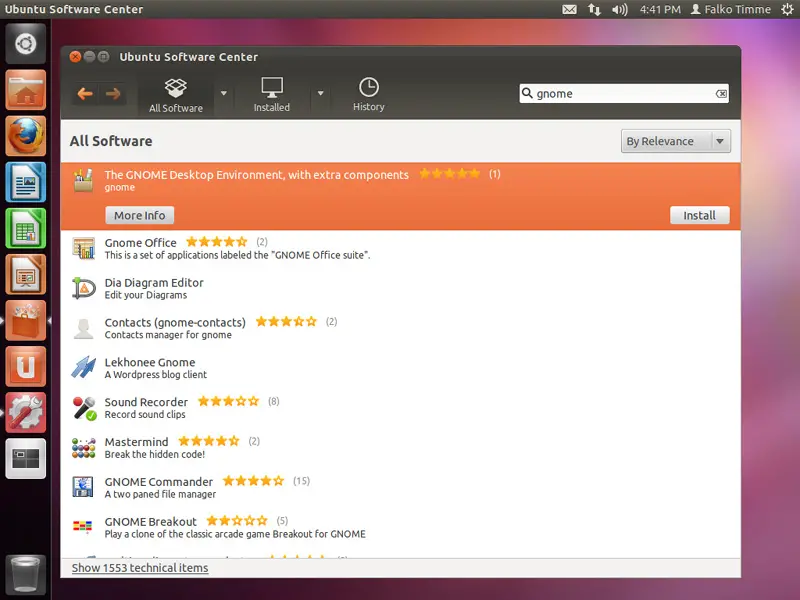Go back with the left arrow button
The image size is (800, 600).
(x=85, y=94)
